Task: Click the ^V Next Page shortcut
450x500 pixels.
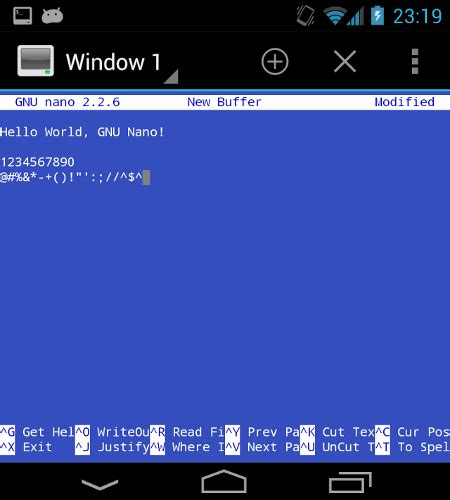Action: [x=262, y=447]
